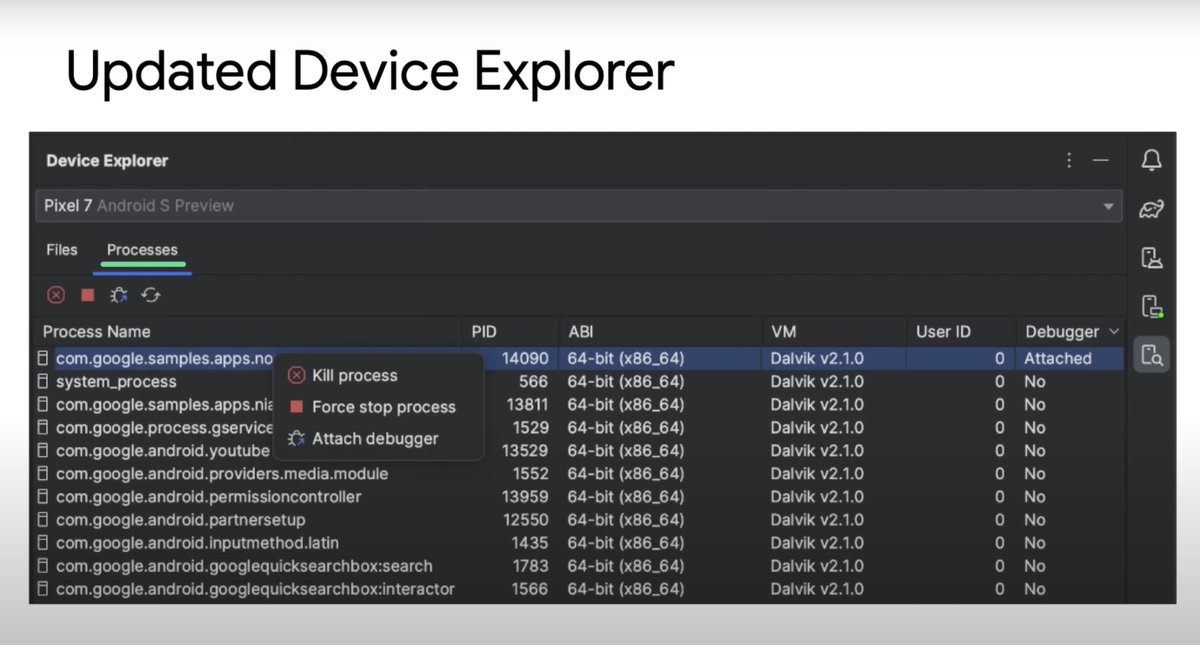Viewport: 1200px width, 645px height.
Task: Click the Attached debugger status cell
Action: (x=1058, y=358)
